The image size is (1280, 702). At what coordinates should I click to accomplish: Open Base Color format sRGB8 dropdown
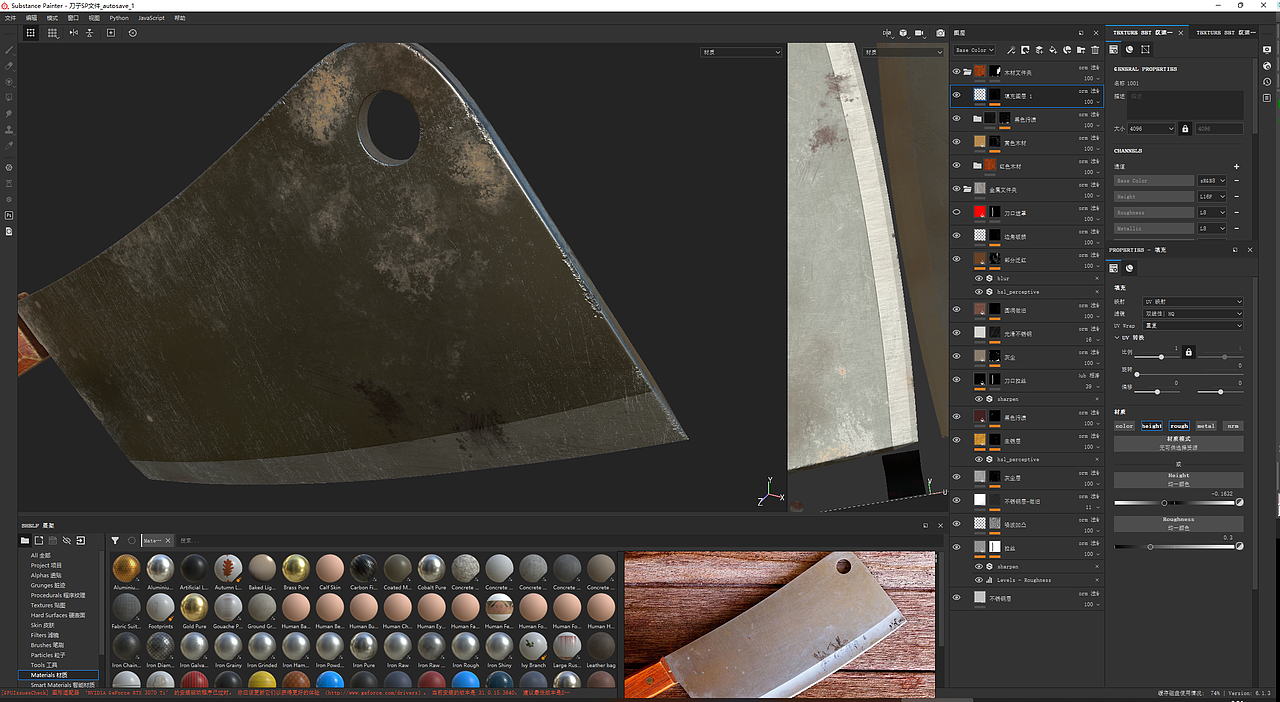1211,181
